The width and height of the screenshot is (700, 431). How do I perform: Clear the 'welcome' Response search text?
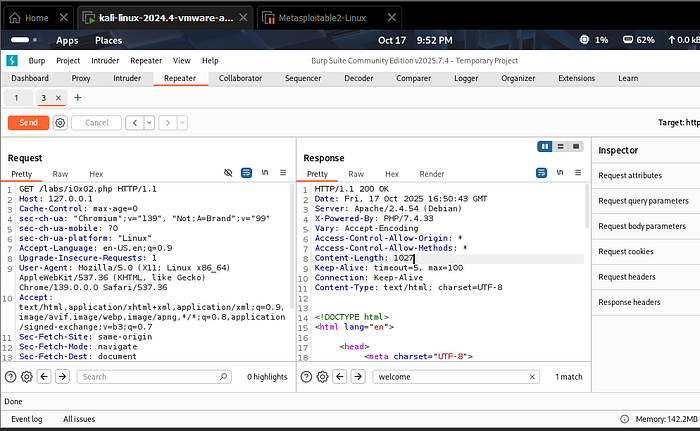pos(532,377)
